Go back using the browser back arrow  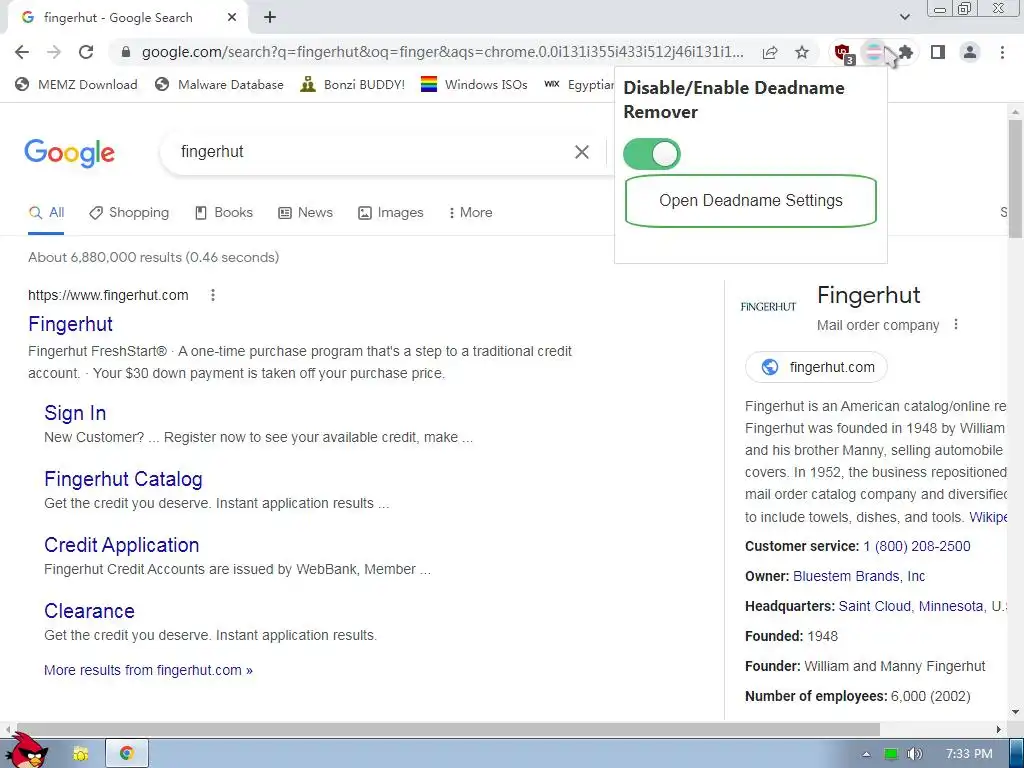pos(22,52)
